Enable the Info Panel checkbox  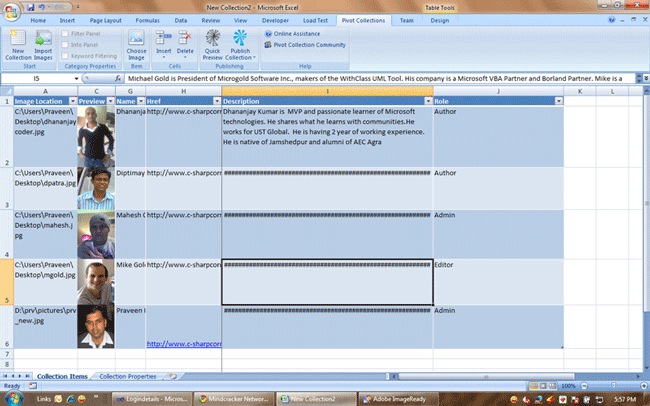(x=65, y=44)
